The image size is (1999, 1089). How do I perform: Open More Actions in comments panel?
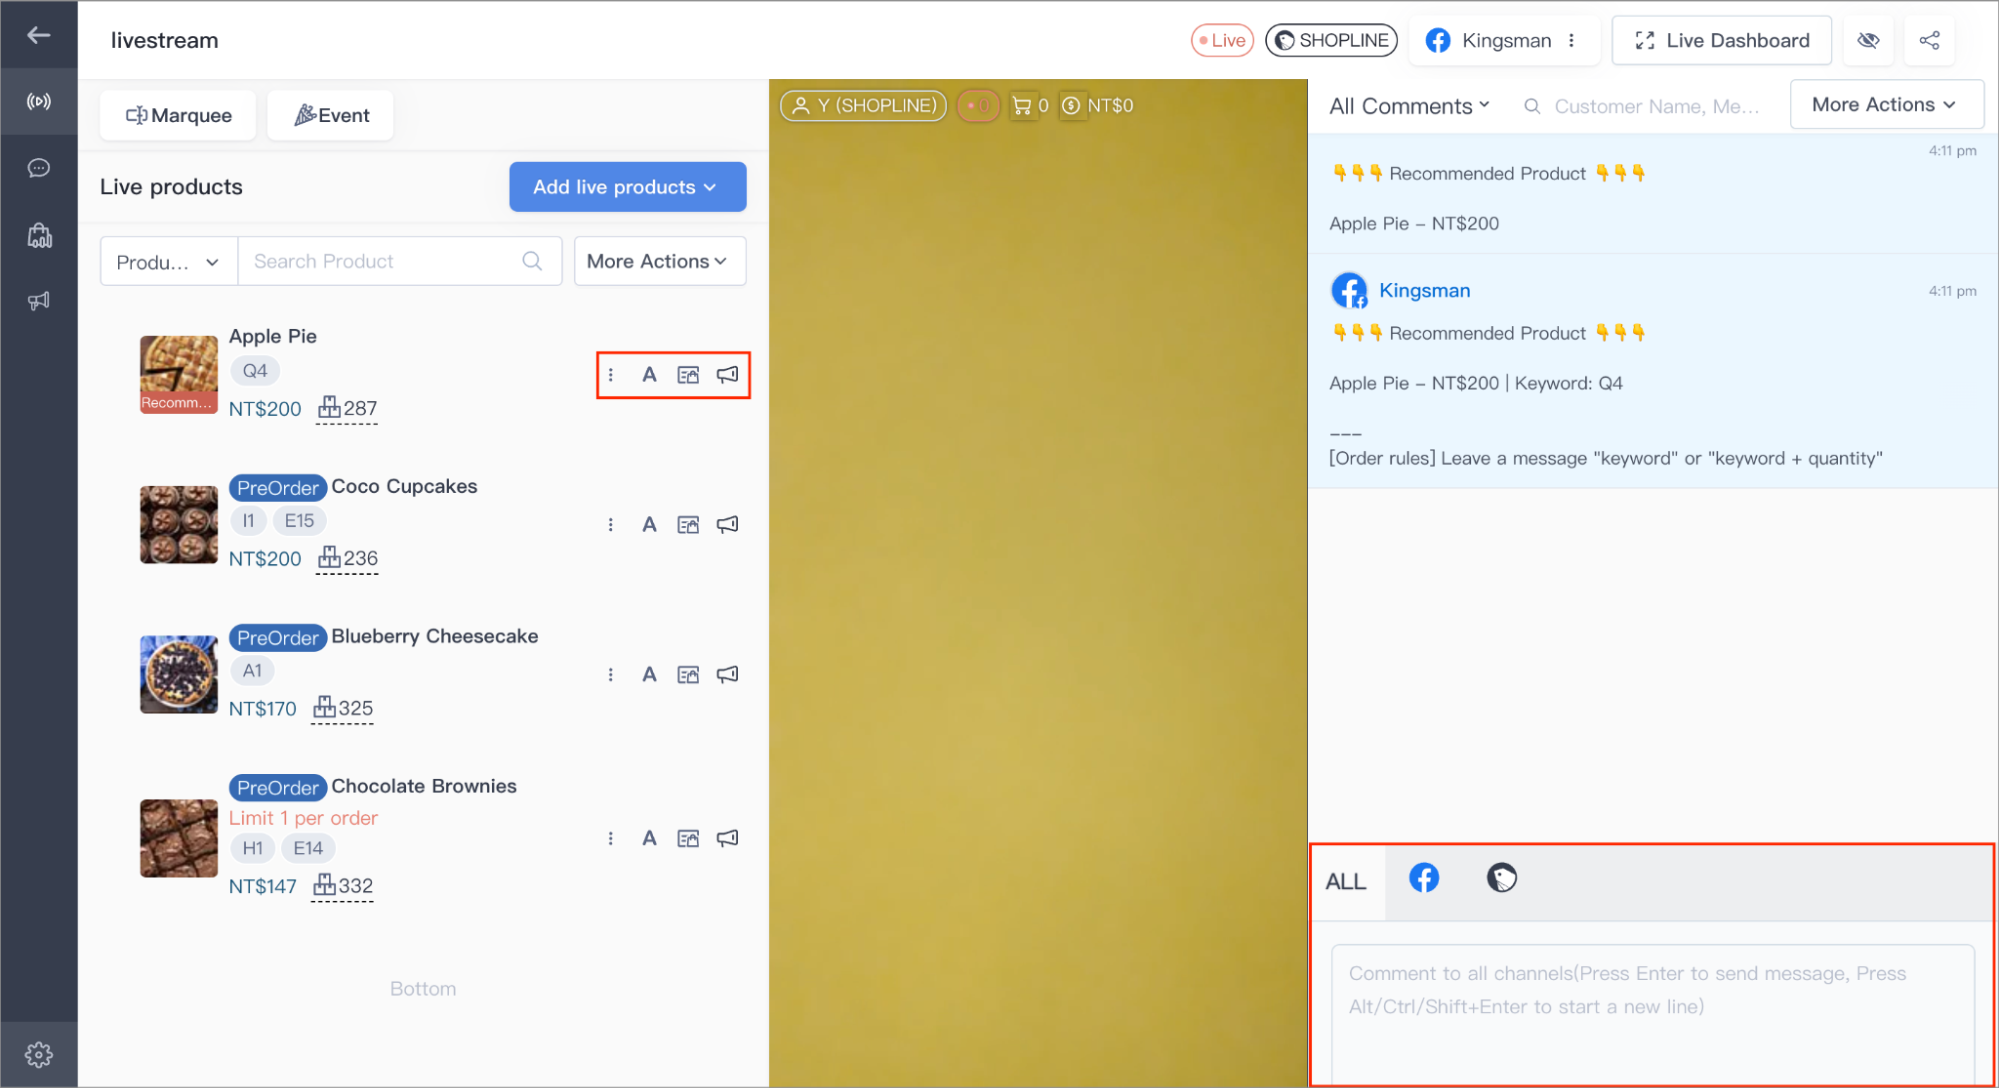(x=1885, y=105)
